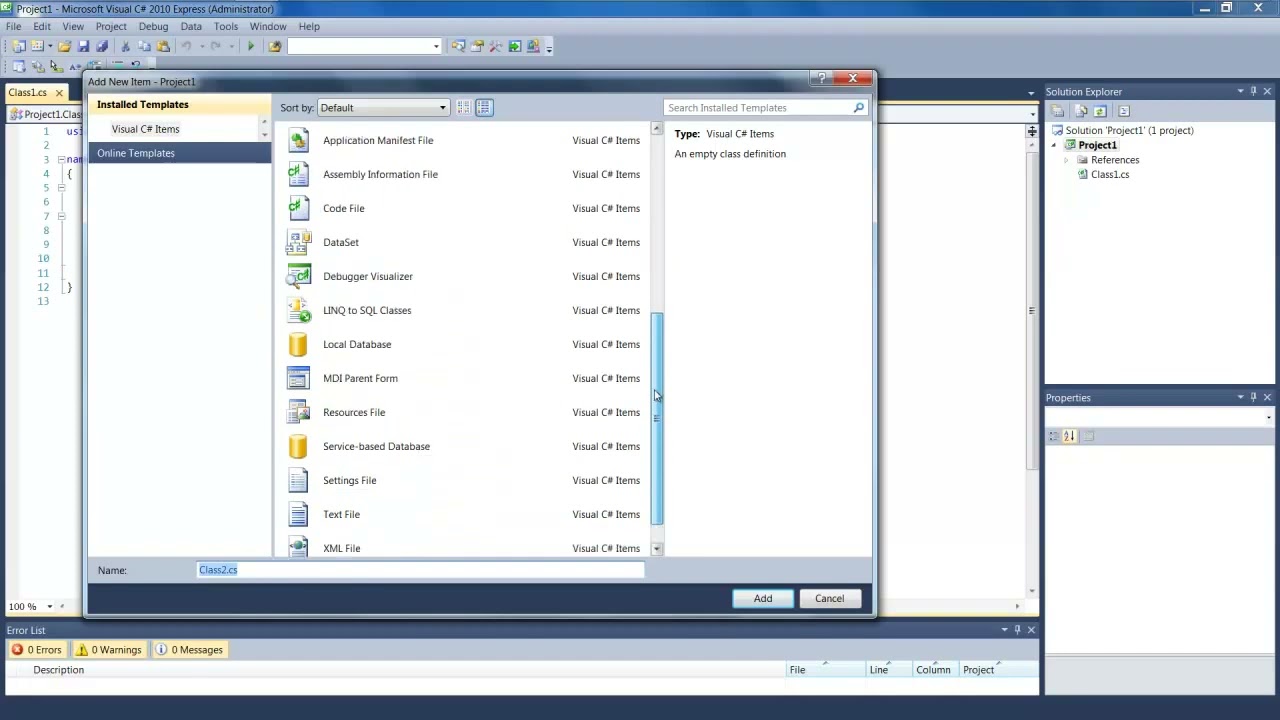Select the Text File template

click(463, 514)
